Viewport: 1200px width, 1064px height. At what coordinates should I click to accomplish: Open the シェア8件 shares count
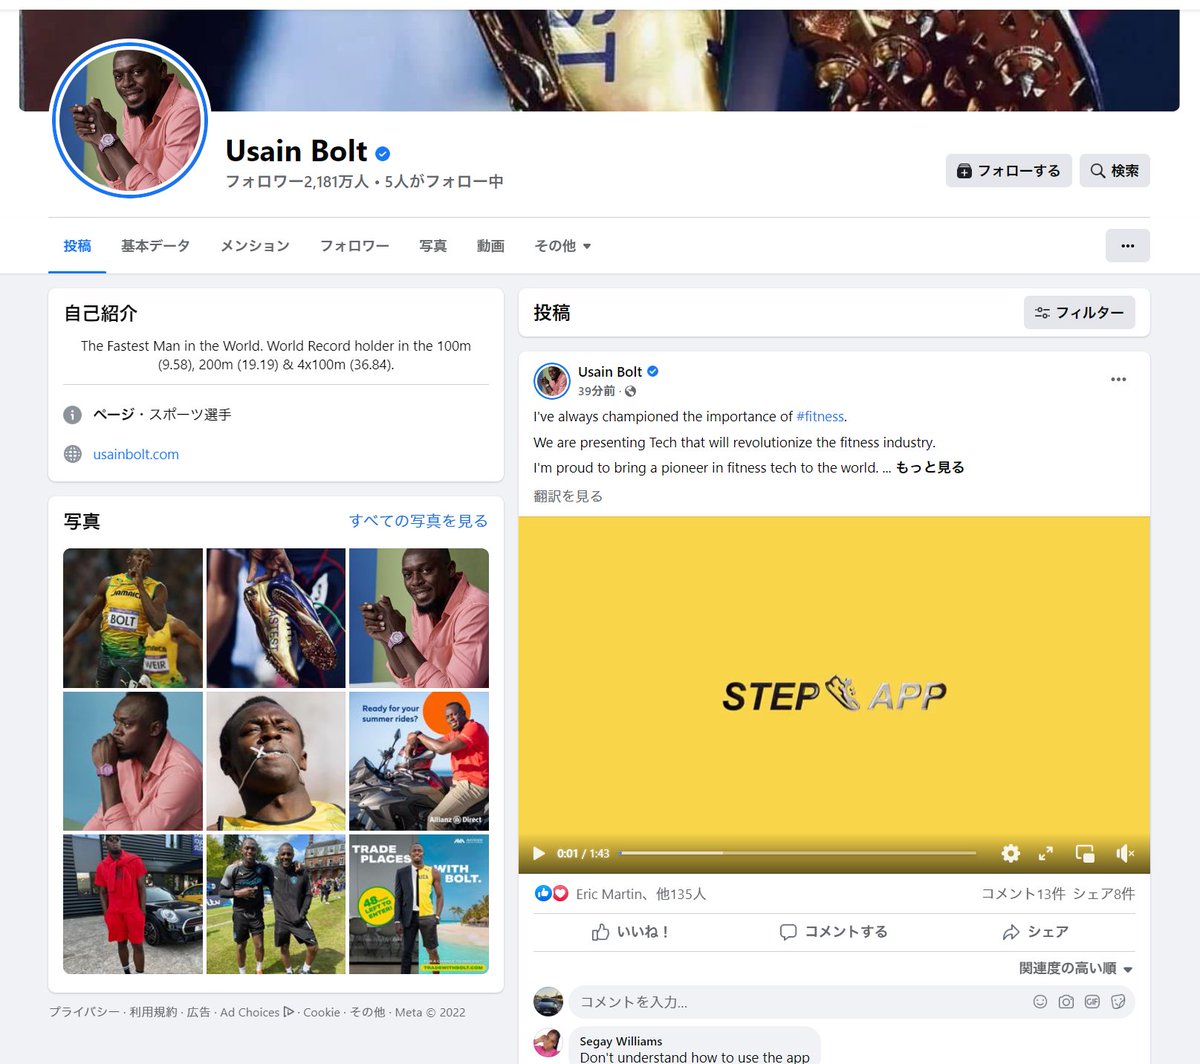pos(1104,894)
